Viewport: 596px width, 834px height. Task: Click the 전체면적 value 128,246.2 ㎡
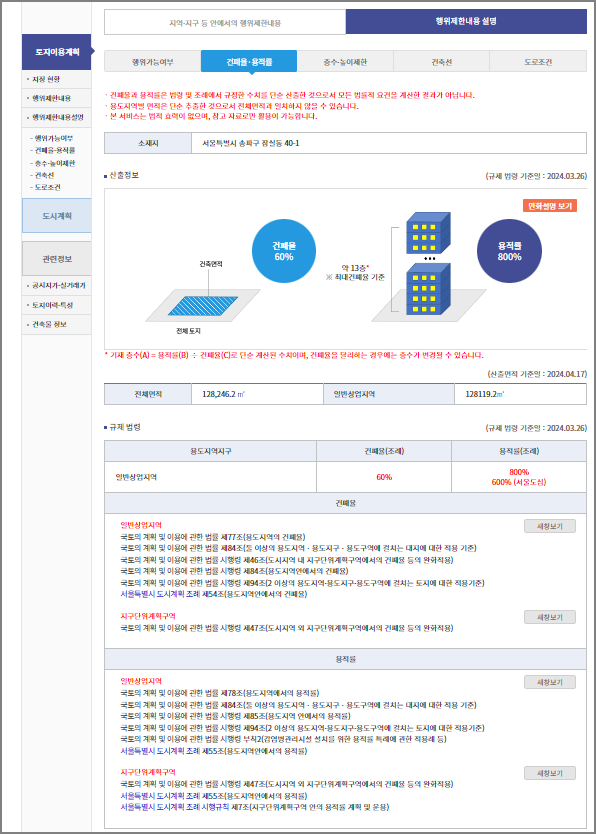[x=223, y=394]
